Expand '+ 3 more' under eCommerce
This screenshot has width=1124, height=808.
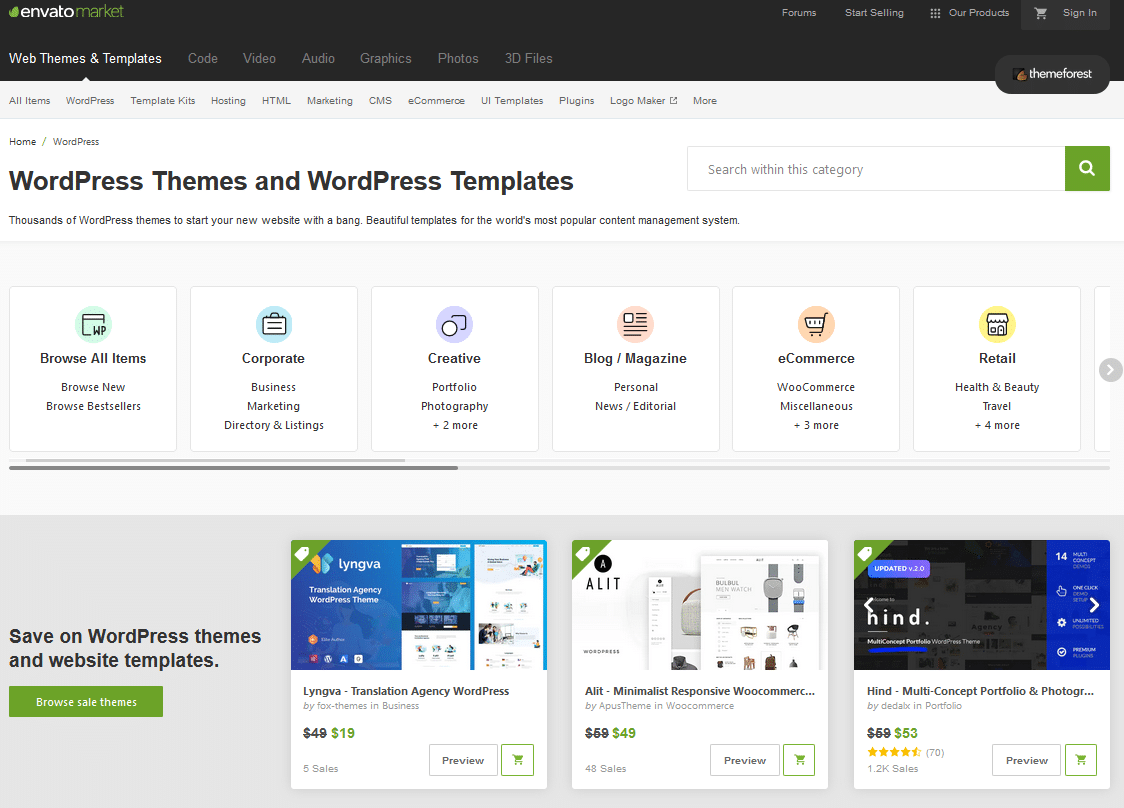pyautogui.click(x=816, y=425)
